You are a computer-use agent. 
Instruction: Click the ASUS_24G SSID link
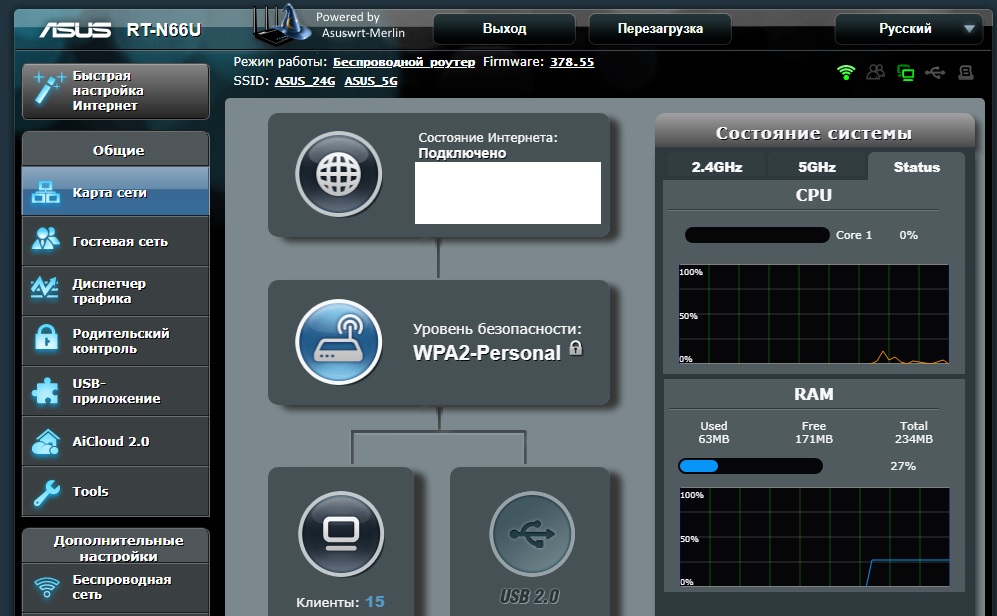(305, 81)
